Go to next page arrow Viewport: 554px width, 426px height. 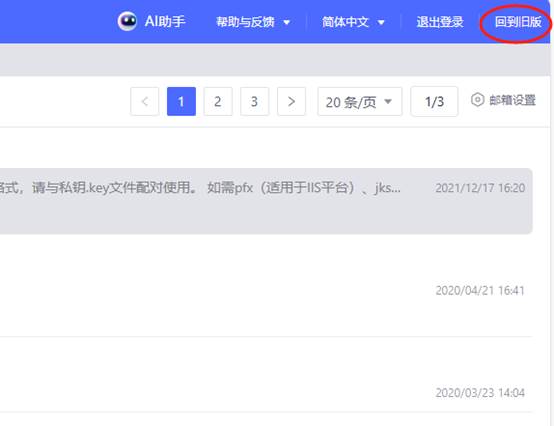[291, 101]
